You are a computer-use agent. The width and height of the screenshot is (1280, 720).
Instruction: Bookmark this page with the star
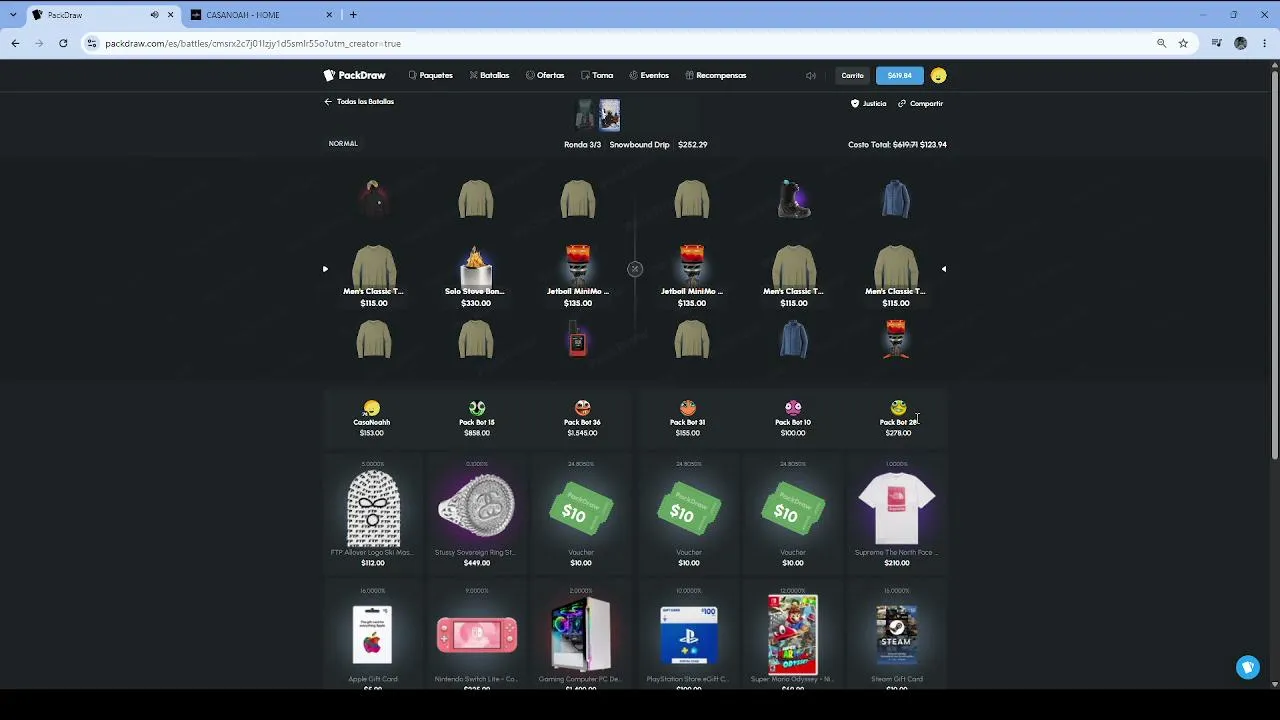coord(1183,43)
